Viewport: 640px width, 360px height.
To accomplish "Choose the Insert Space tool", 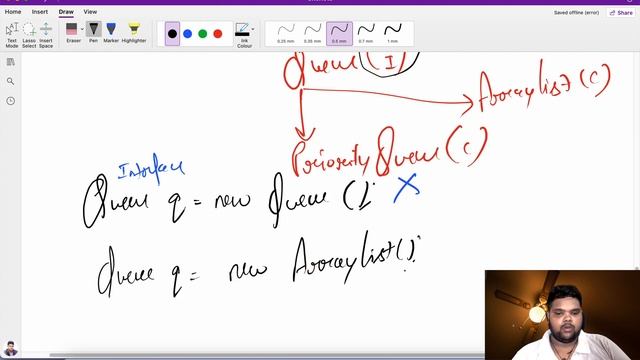I will click(x=46, y=35).
